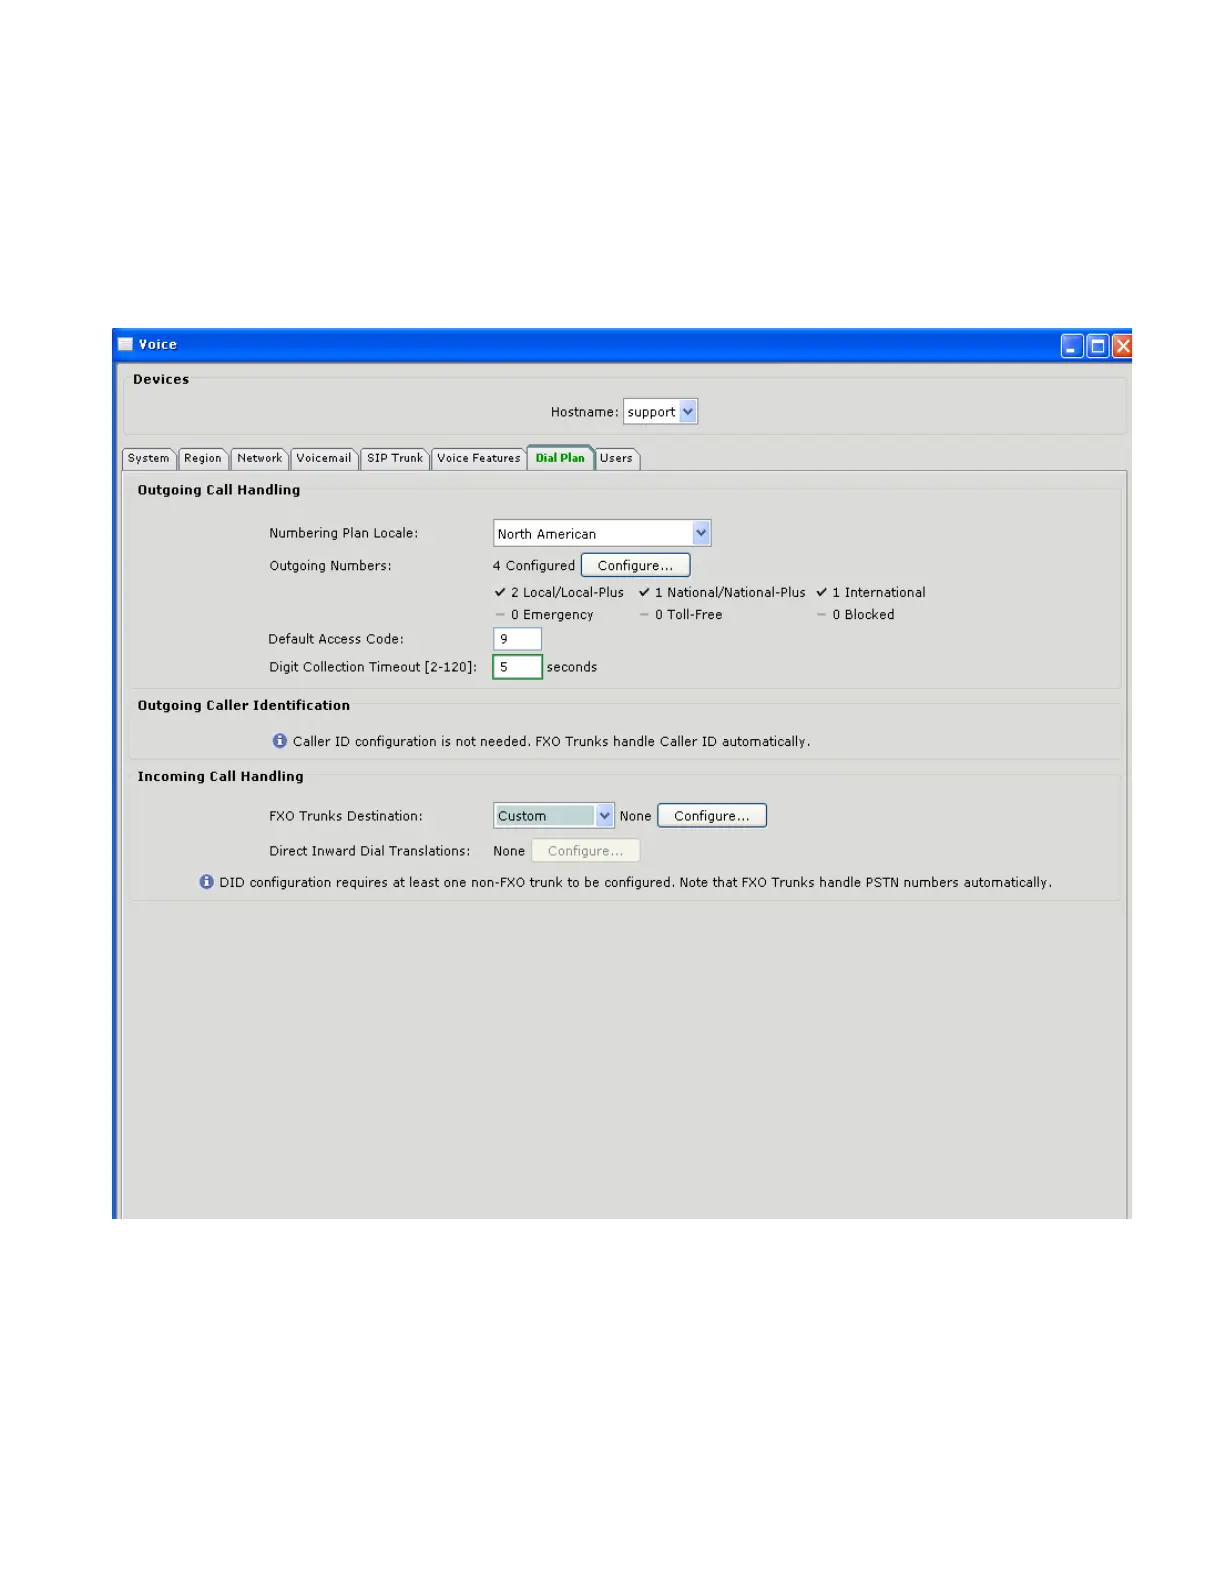Click the 'Devices' heading
This screenshot has height=1584, width=1224.
coord(161,379)
